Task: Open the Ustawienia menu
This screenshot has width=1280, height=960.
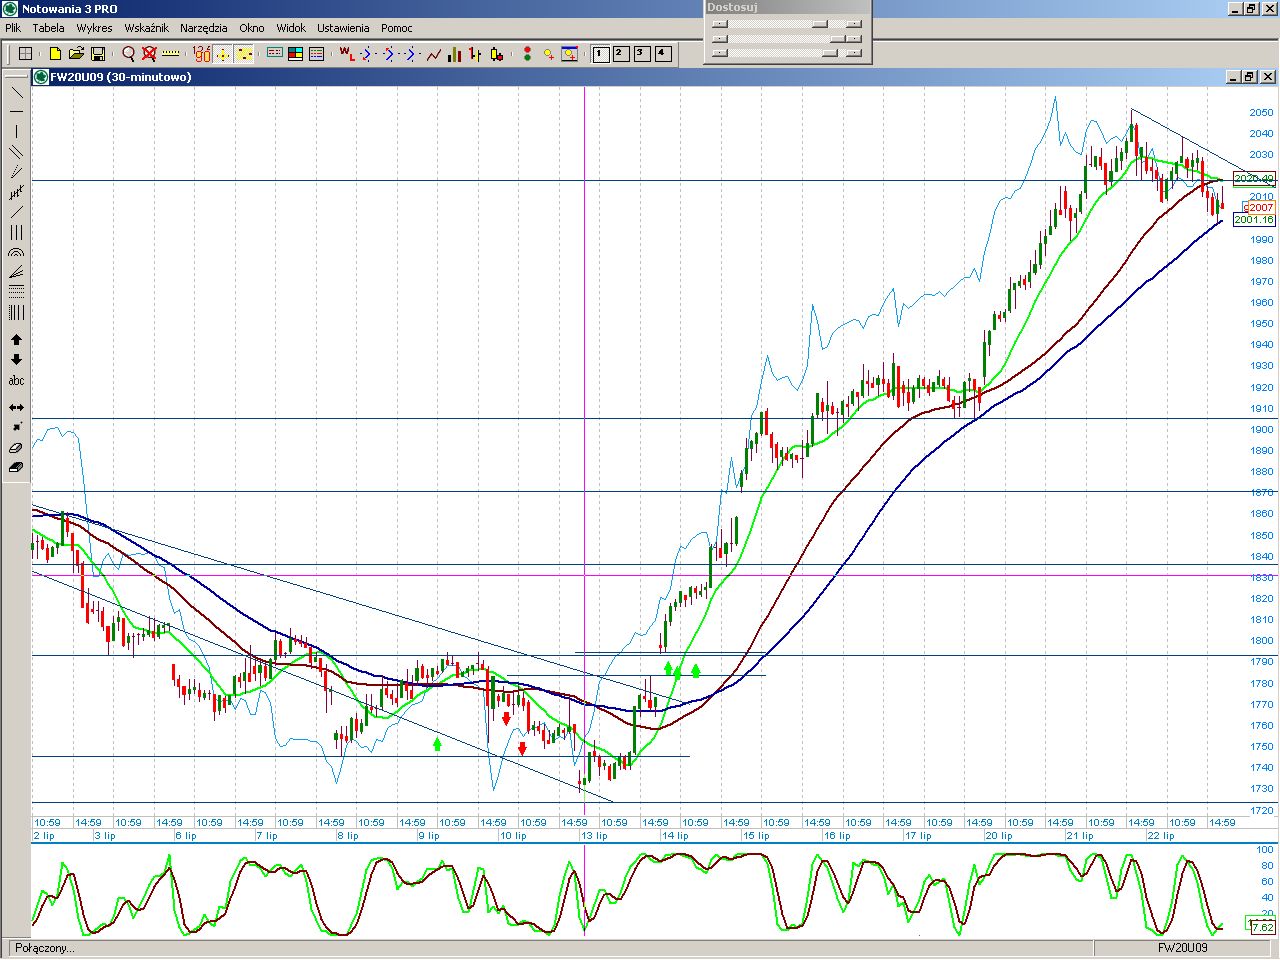Action: pyautogui.click(x=343, y=28)
